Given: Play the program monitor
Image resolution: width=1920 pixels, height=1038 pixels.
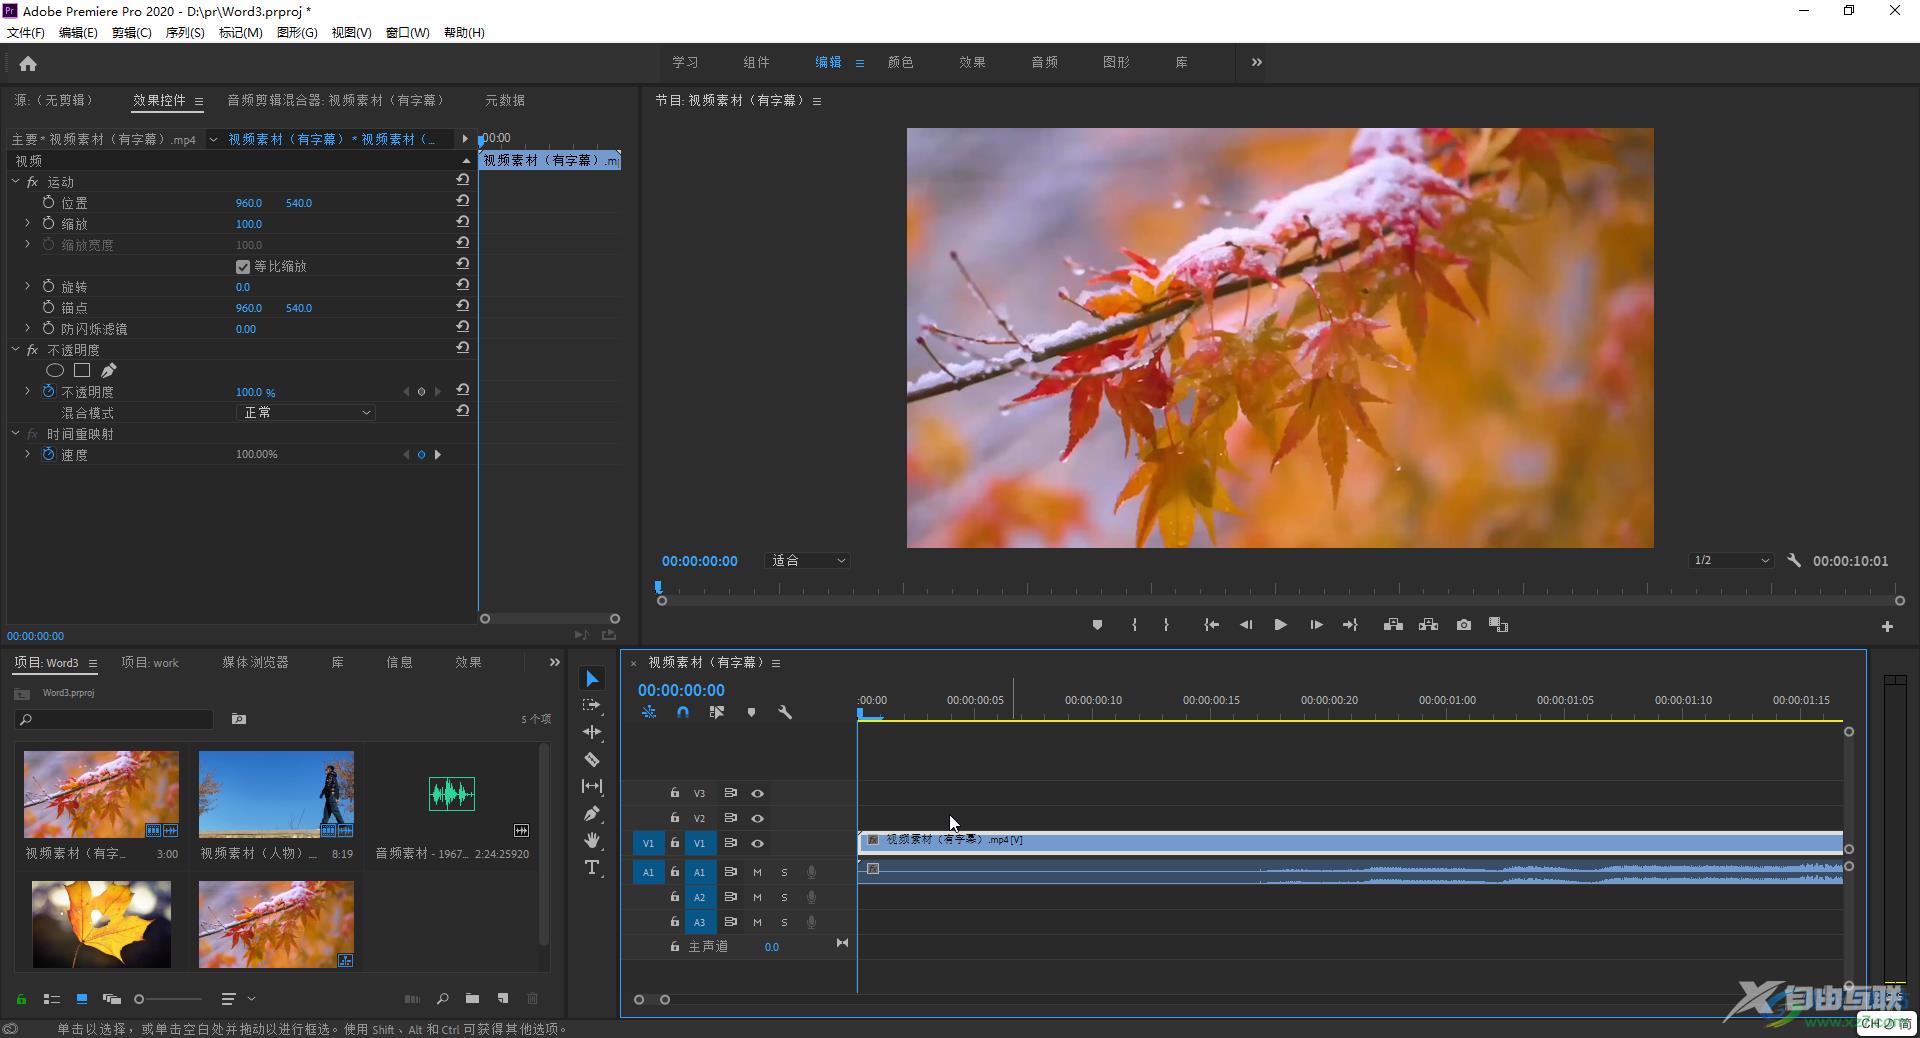Looking at the screenshot, I should [1280, 625].
